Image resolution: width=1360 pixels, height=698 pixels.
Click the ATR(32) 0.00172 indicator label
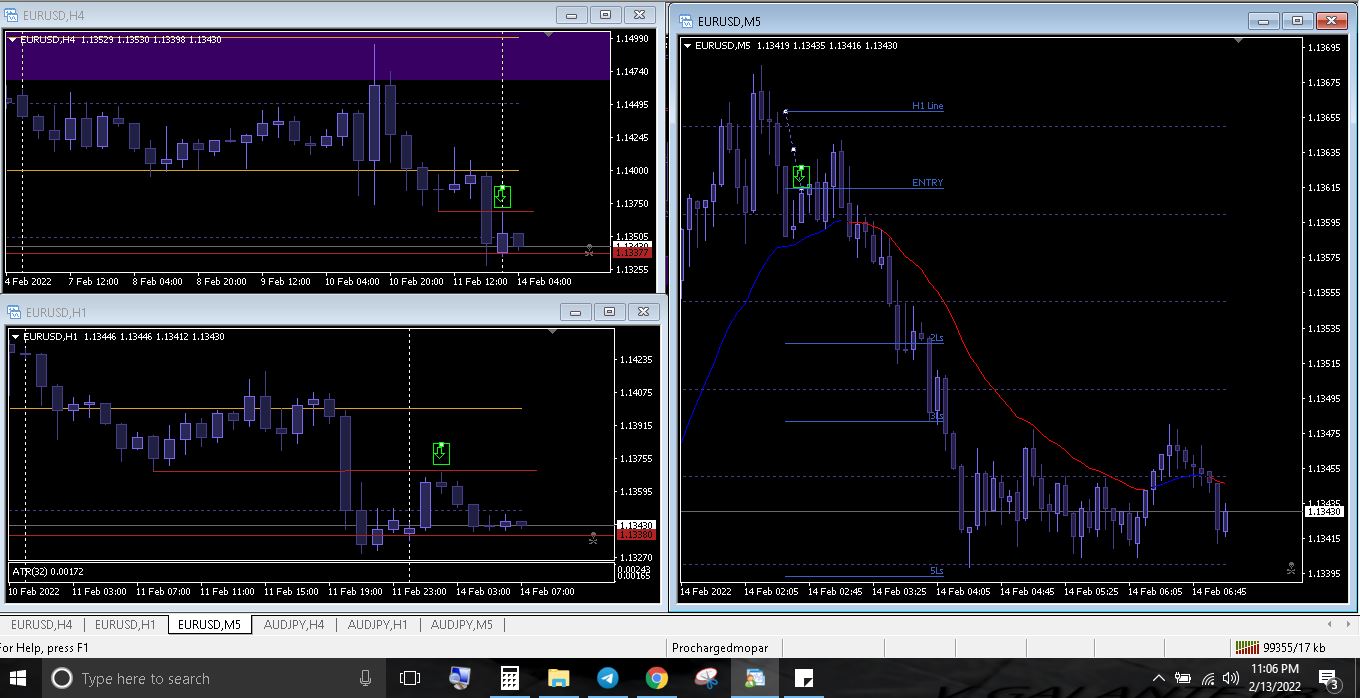coord(48,571)
